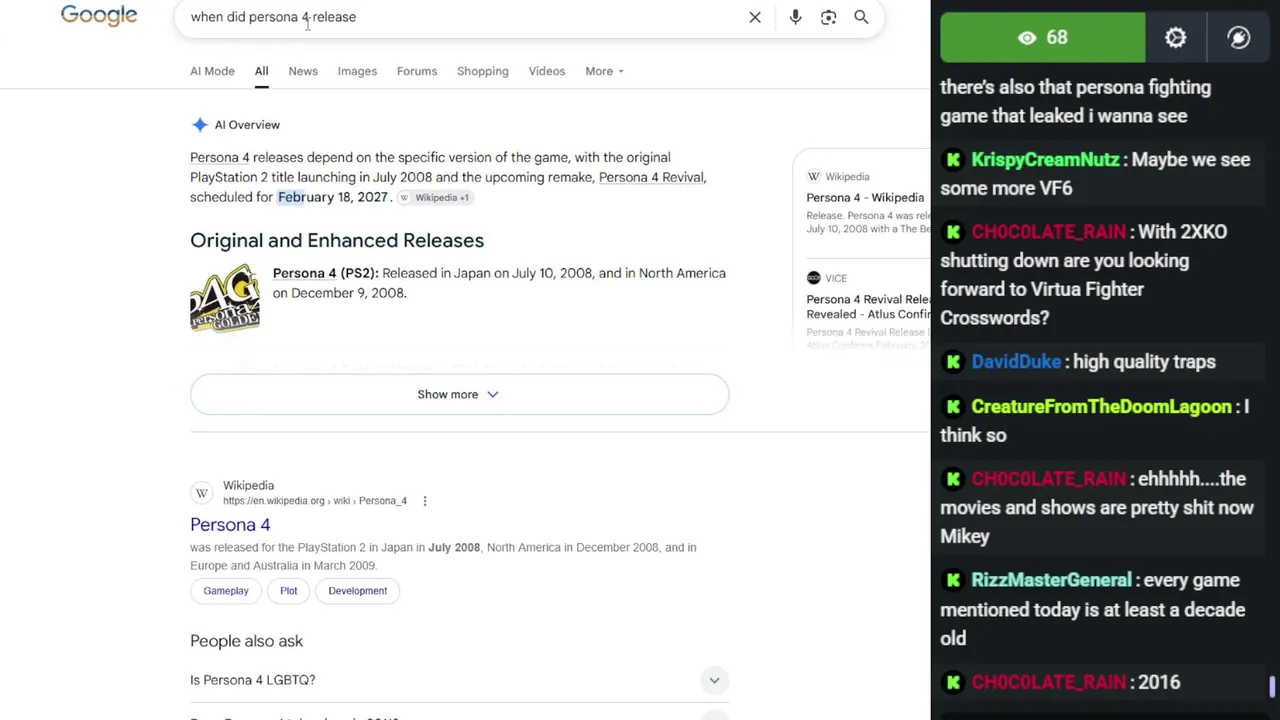
Task: Click the 'AI Overview' label text
Action: tap(247, 125)
